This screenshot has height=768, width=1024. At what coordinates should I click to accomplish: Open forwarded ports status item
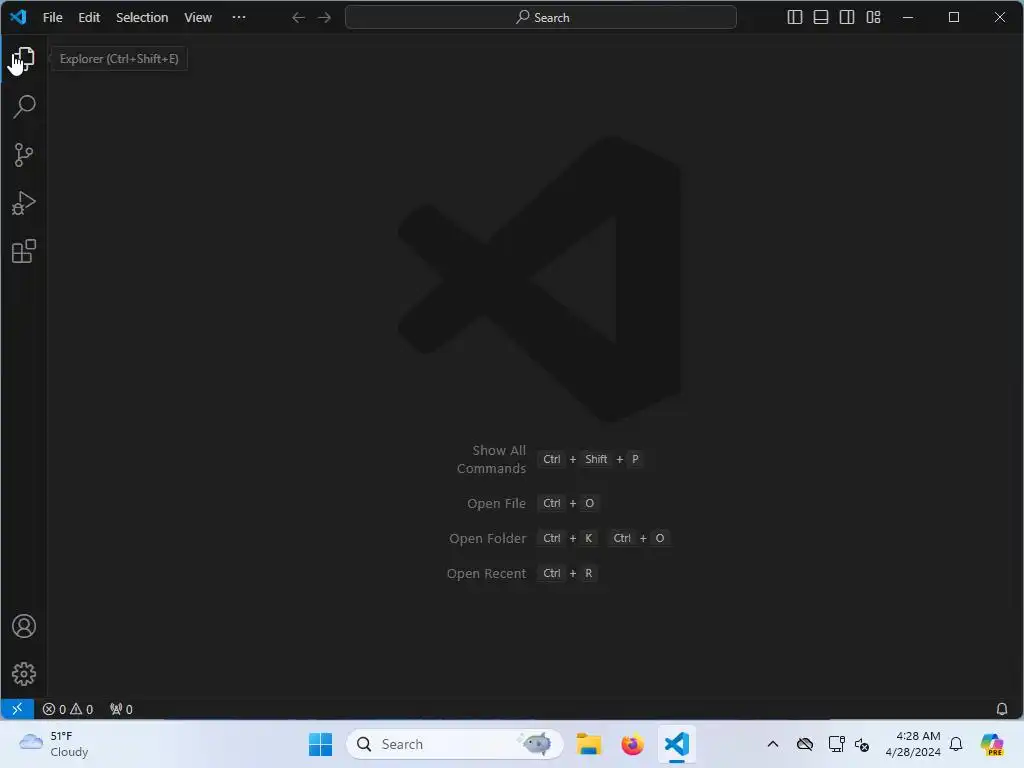(121, 709)
